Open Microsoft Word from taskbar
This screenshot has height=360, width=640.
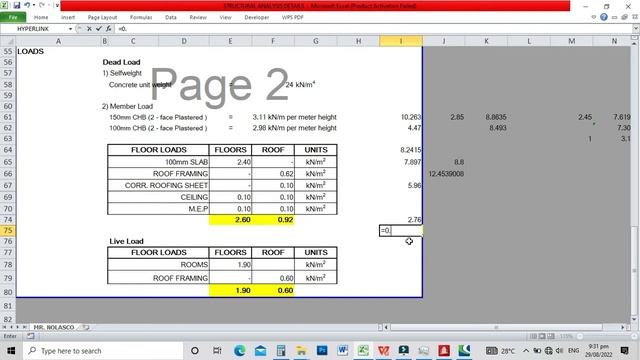click(x=342, y=351)
